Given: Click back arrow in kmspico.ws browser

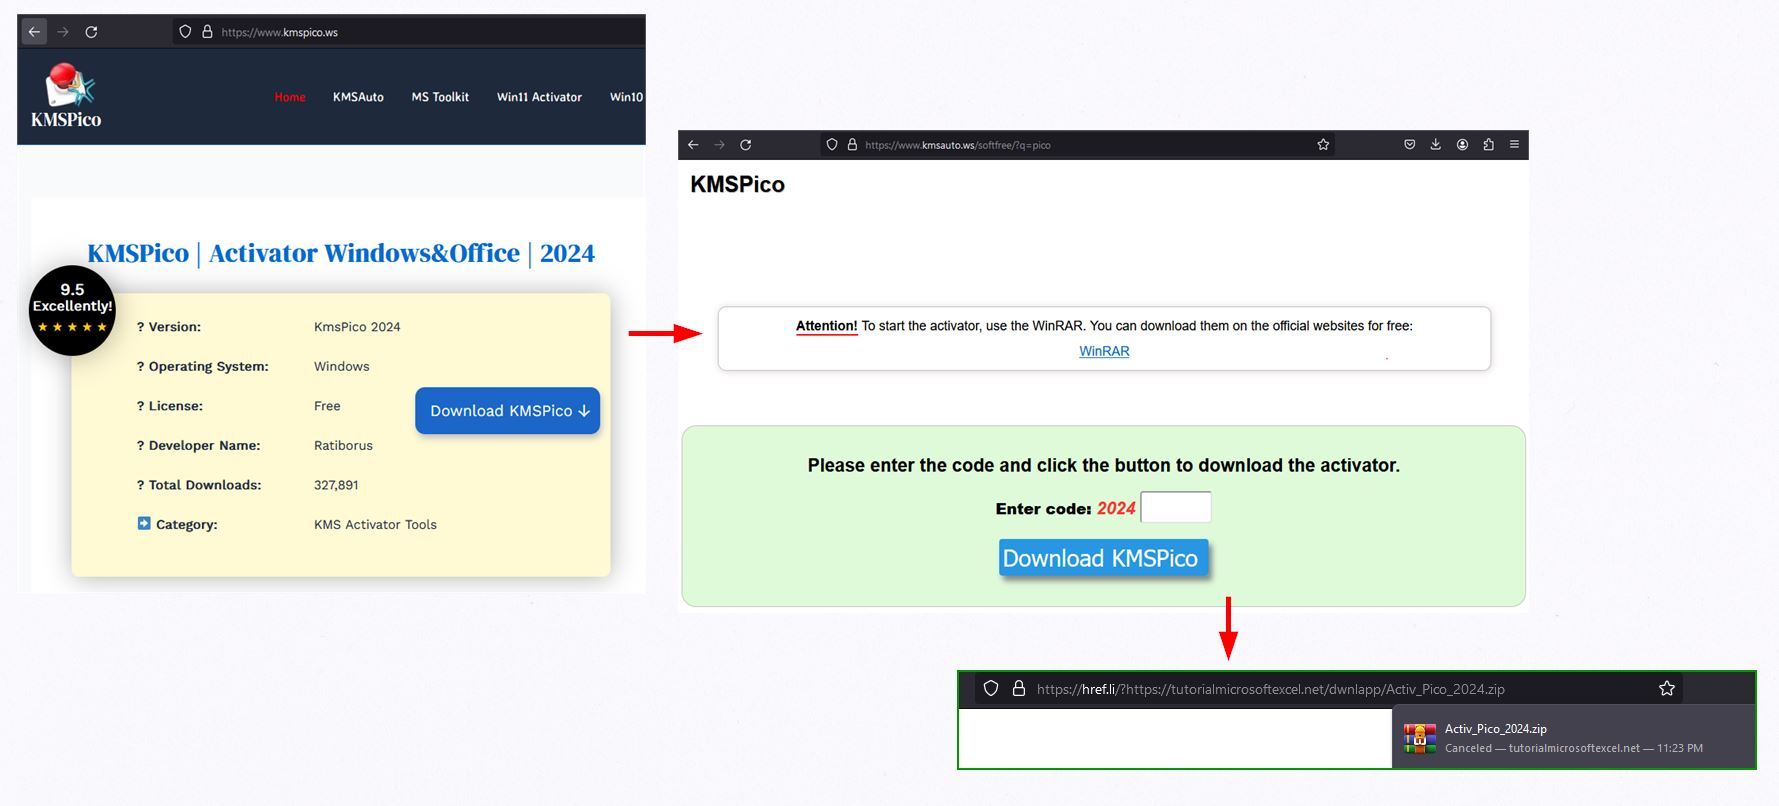Looking at the screenshot, I should [34, 32].
